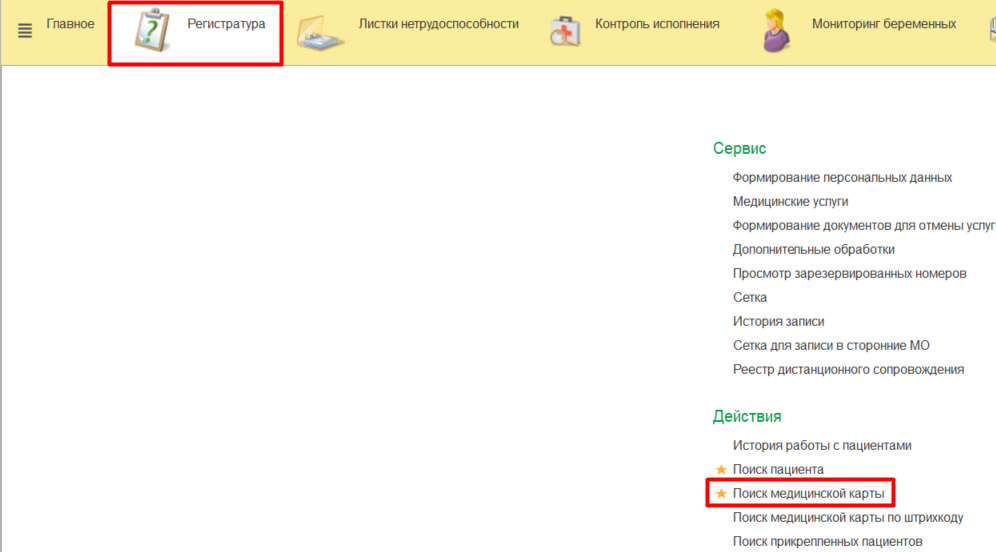The height and width of the screenshot is (552, 996).
Task: Click the hamburger menu icon
Action: [25, 31]
